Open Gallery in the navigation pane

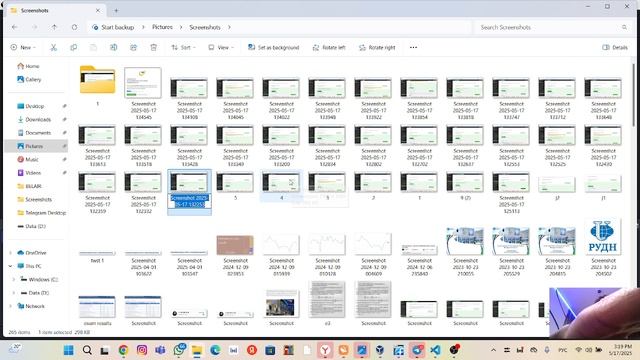tap(29, 79)
